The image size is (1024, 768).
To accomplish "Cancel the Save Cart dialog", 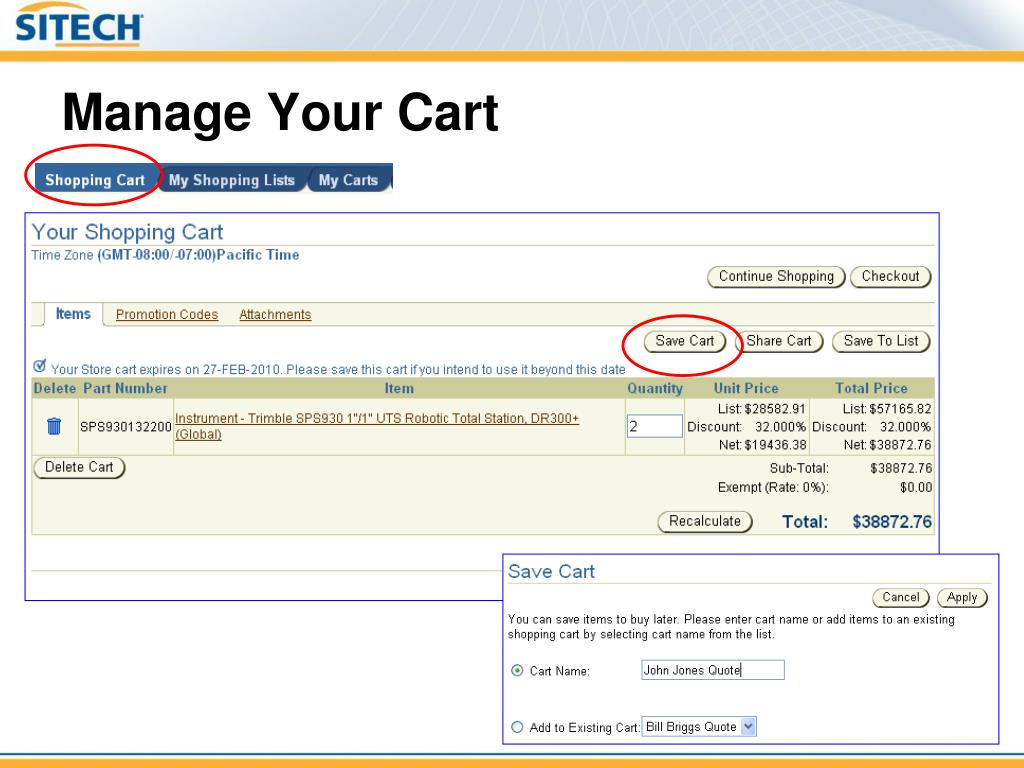I will pos(901,597).
